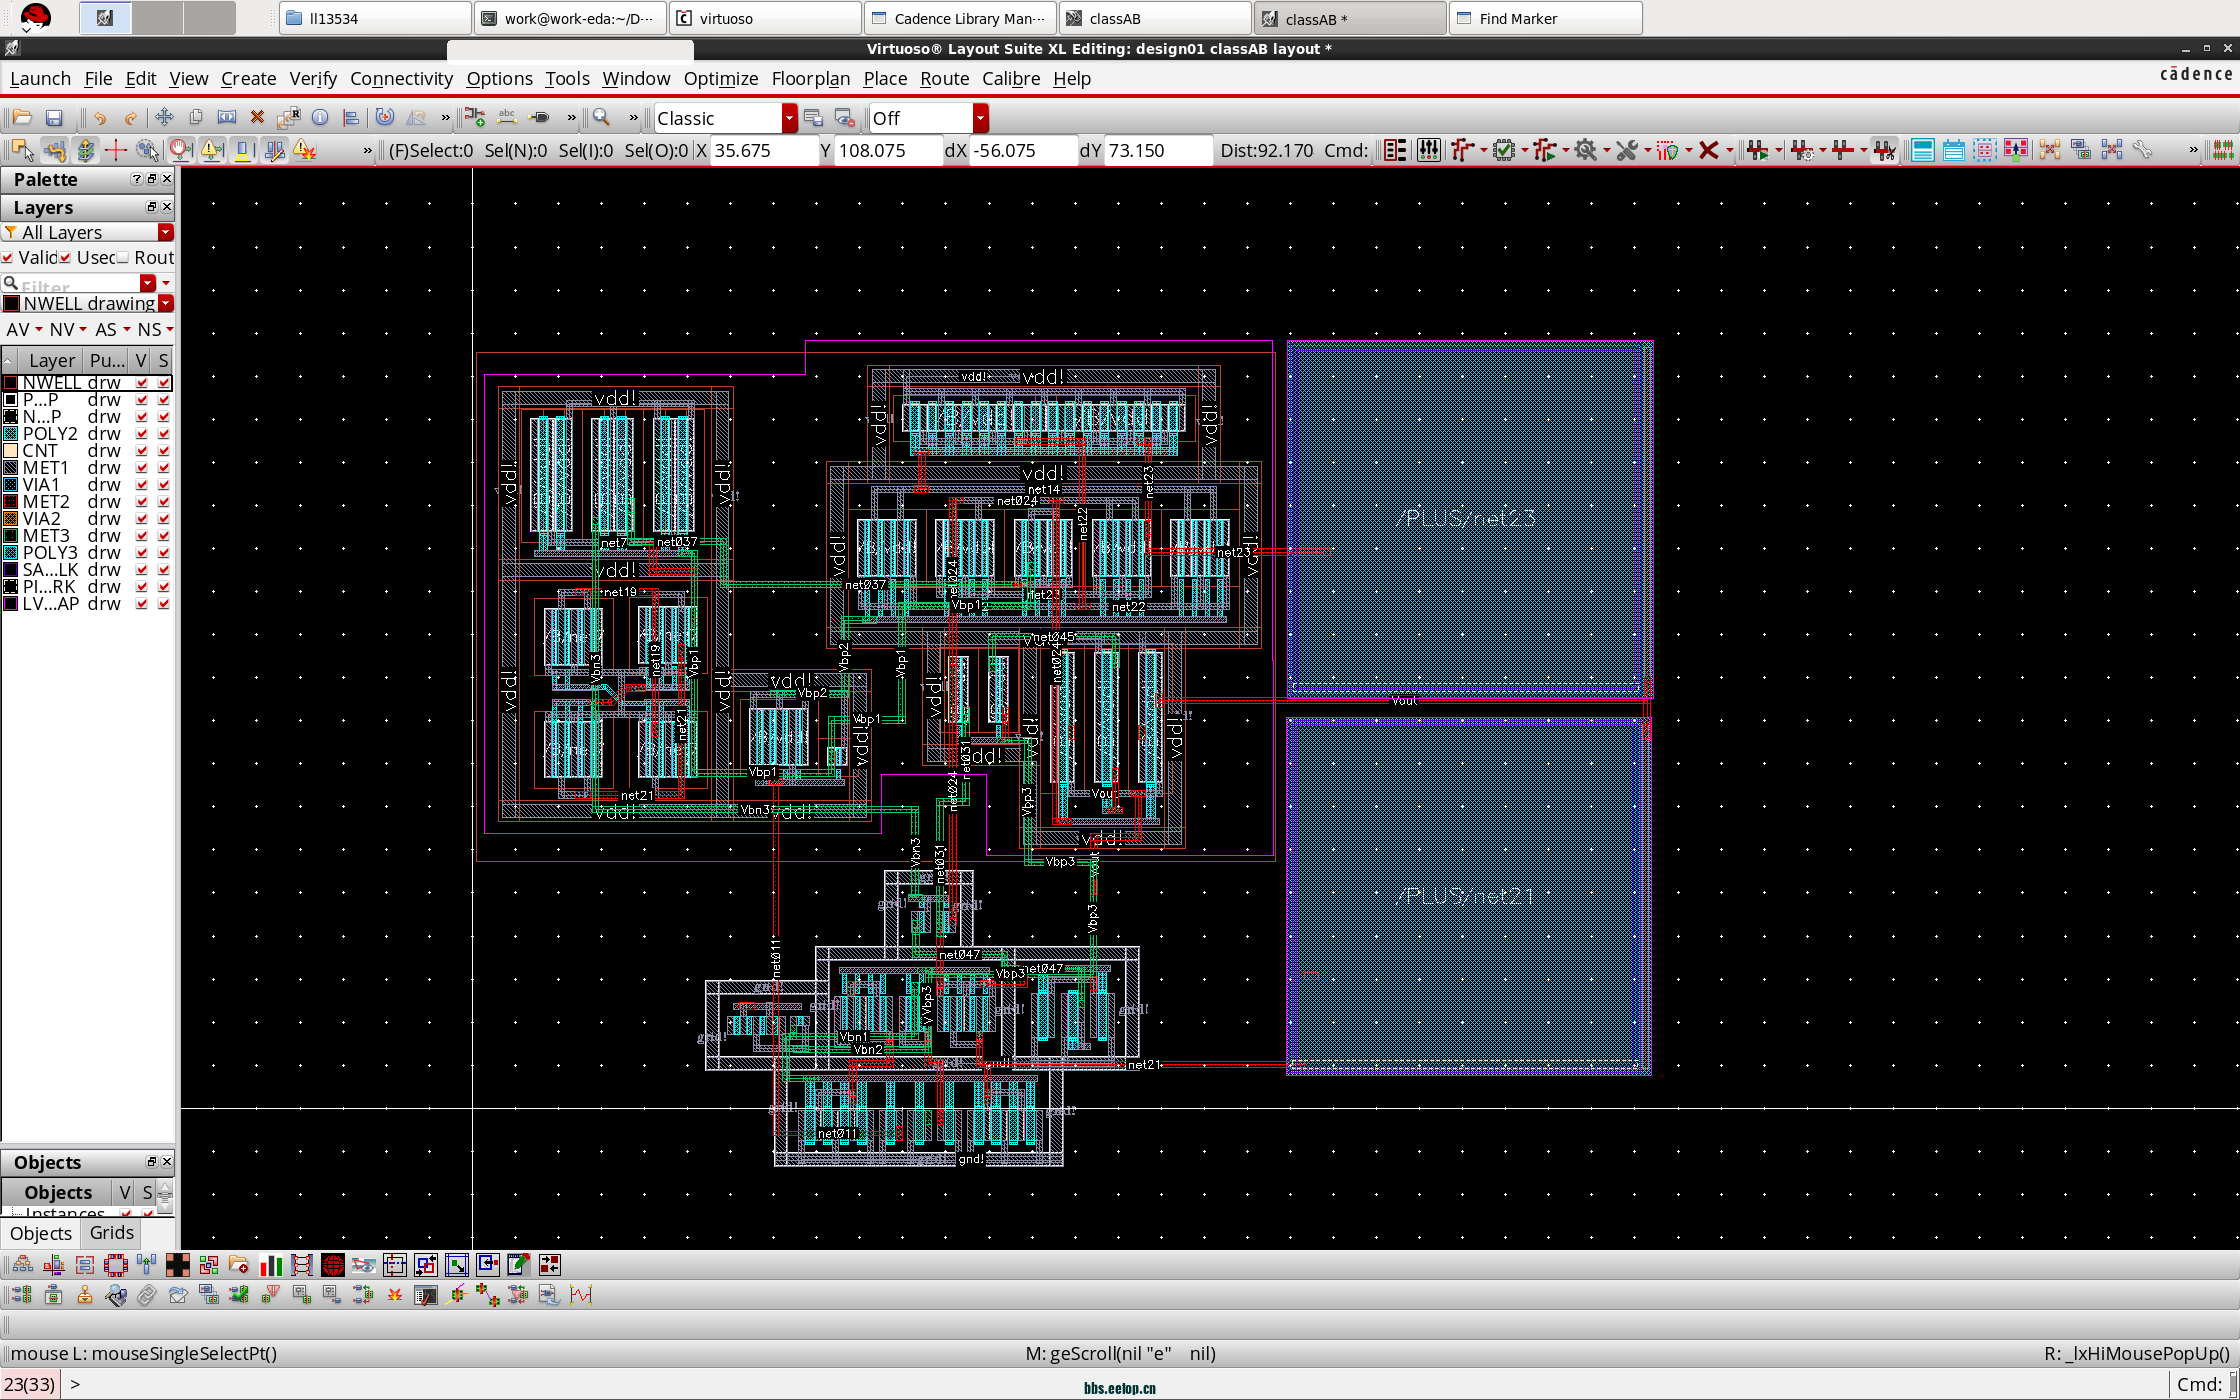Open the All Layers filter dropdown
Image resolution: width=2240 pixels, height=1400 pixels.
pyautogui.click(x=166, y=232)
